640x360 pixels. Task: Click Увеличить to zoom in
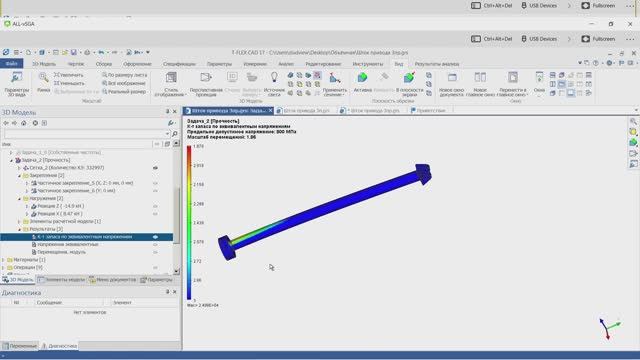[x=69, y=75]
